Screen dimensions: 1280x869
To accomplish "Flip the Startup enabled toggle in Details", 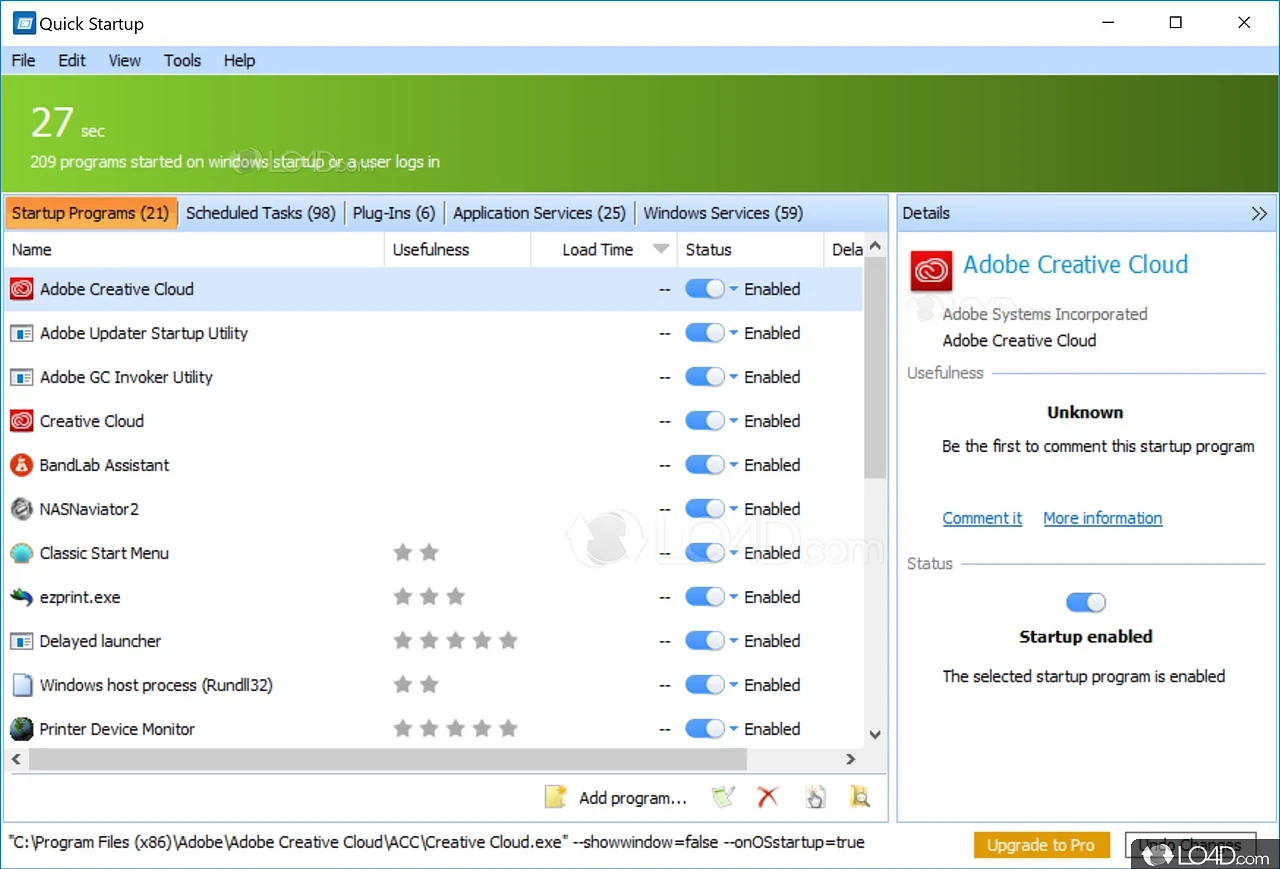I will (1086, 602).
